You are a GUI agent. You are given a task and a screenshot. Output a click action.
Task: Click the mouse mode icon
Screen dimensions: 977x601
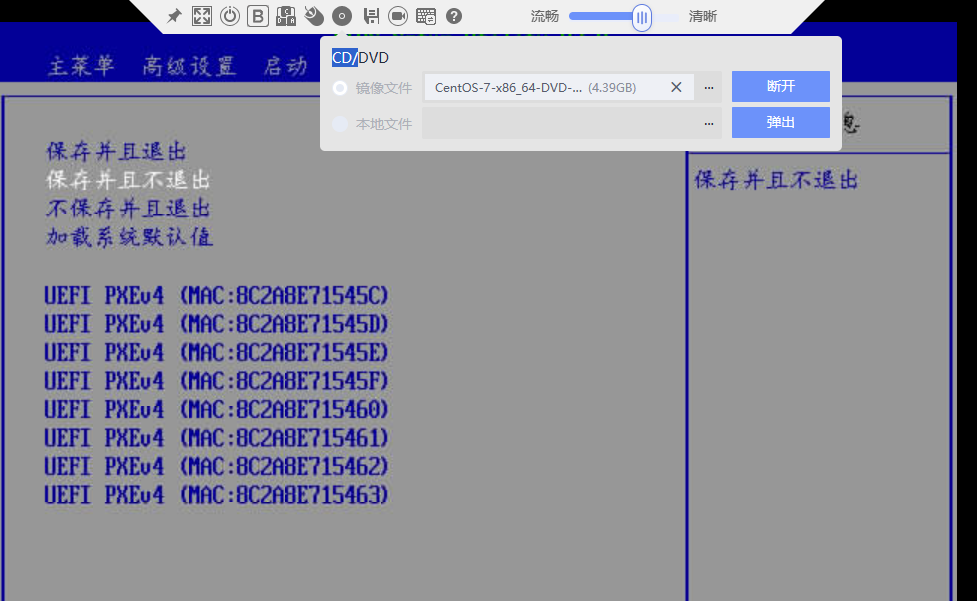pyautogui.click(x=314, y=16)
